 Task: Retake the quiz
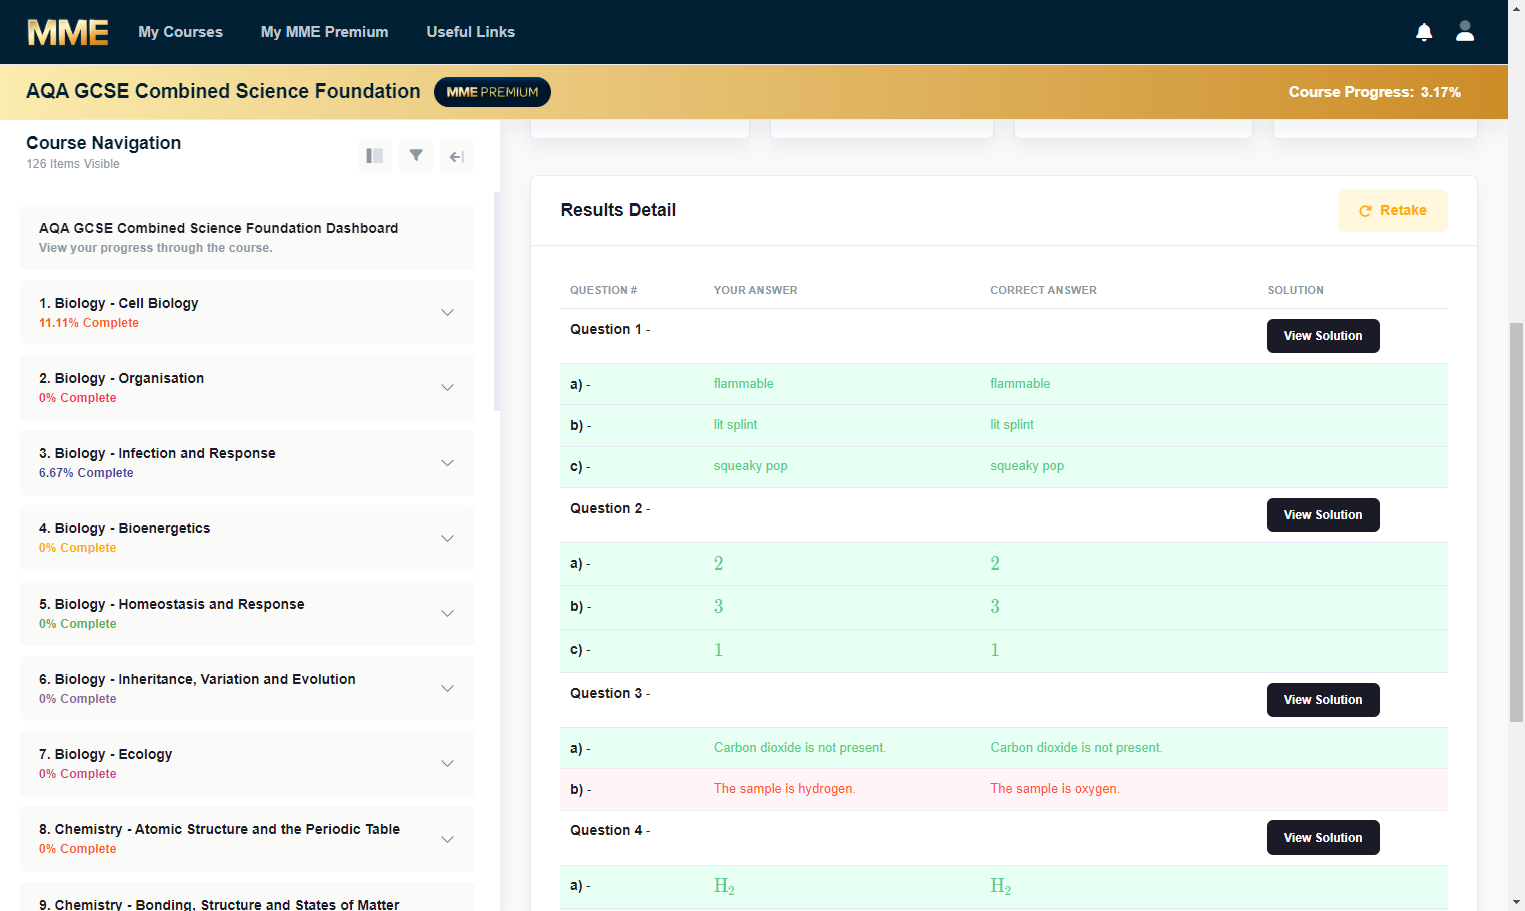(1392, 210)
